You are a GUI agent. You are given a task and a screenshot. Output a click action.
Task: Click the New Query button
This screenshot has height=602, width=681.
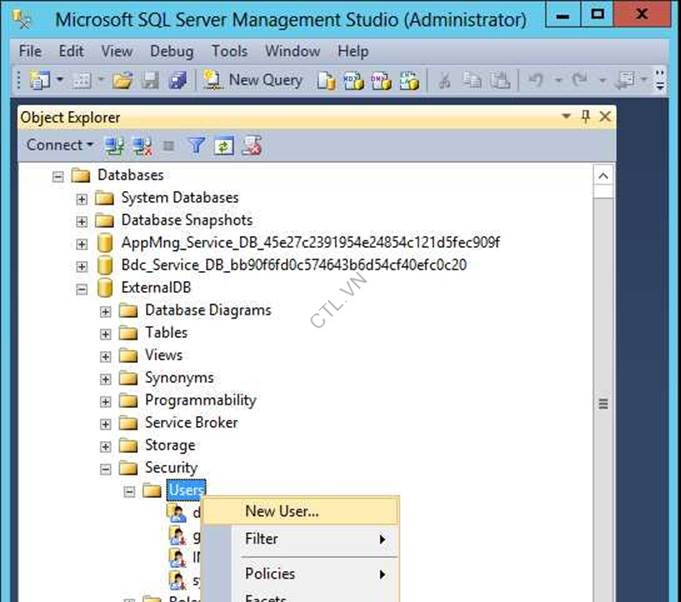pyautogui.click(x=253, y=80)
